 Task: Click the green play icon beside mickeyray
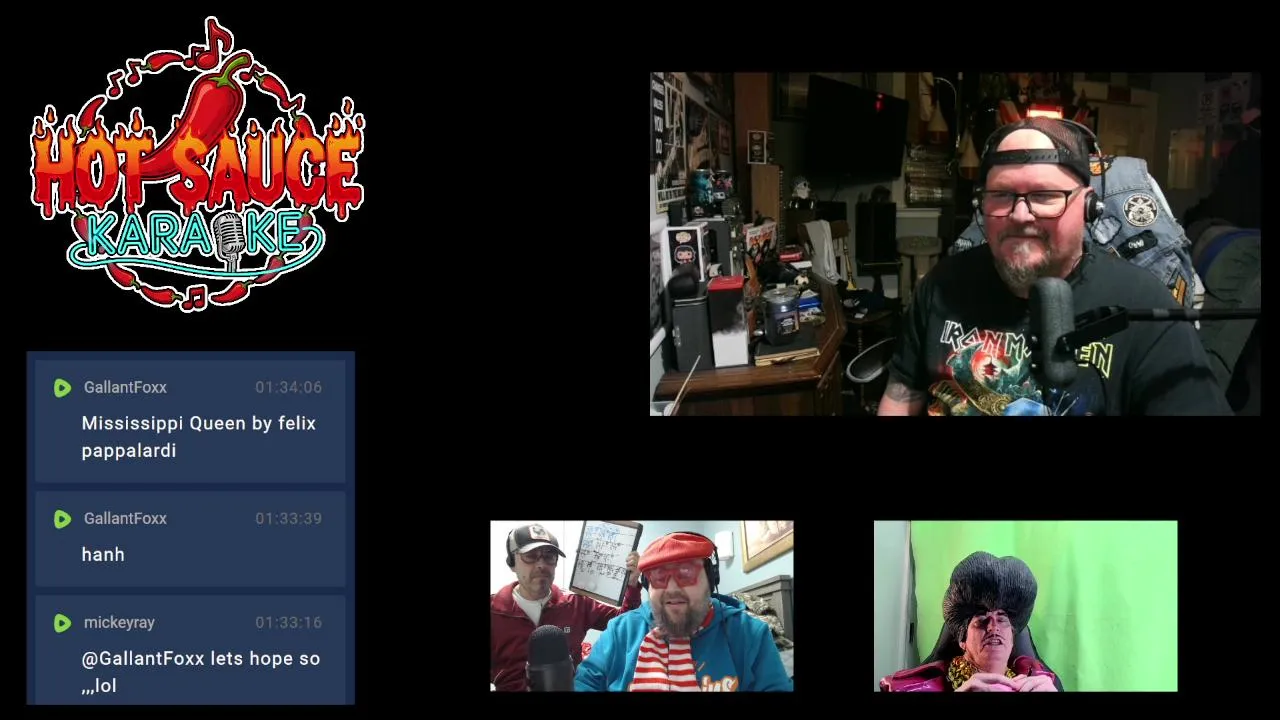coord(62,623)
